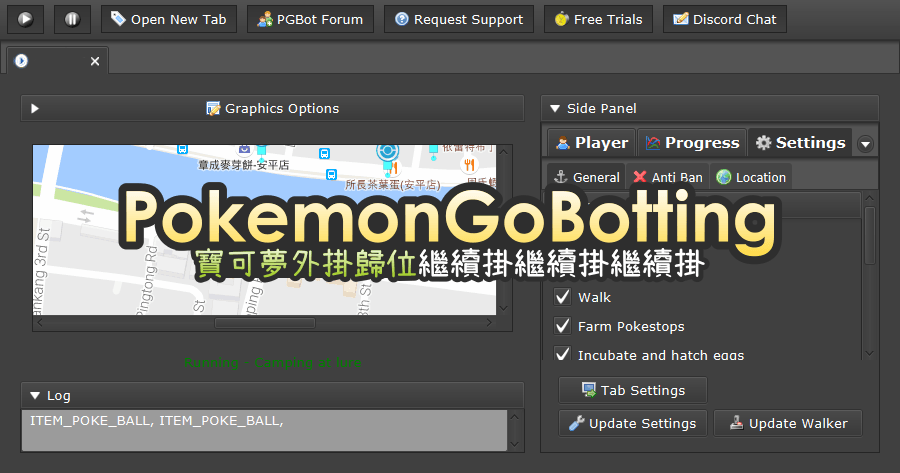Image resolution: width=900 pixels, height=473 pixels.
Task: Click the Update Settings button
Action: point(633,424)
